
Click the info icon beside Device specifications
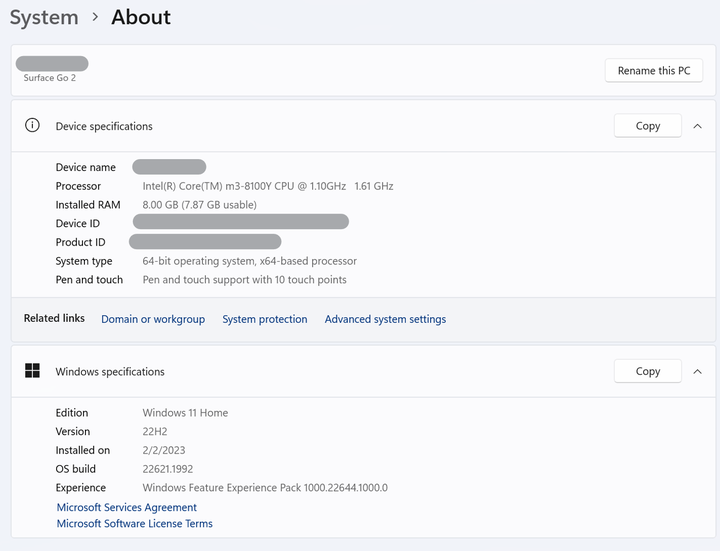point(32,125)
